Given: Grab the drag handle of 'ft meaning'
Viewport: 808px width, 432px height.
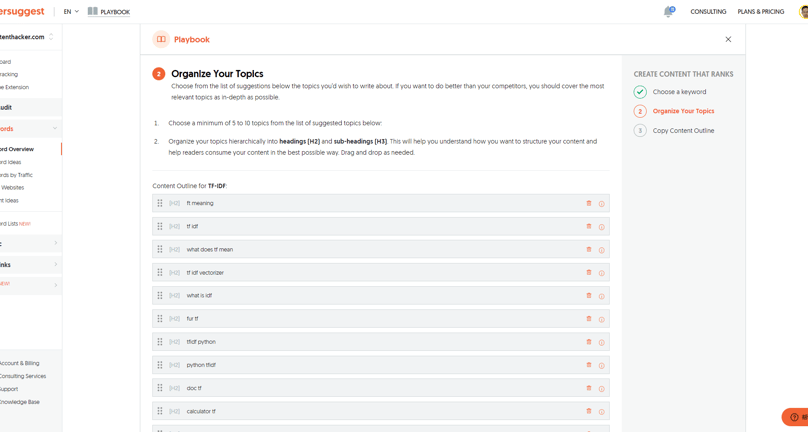Looking at the screenshot, I should [160, 203].
